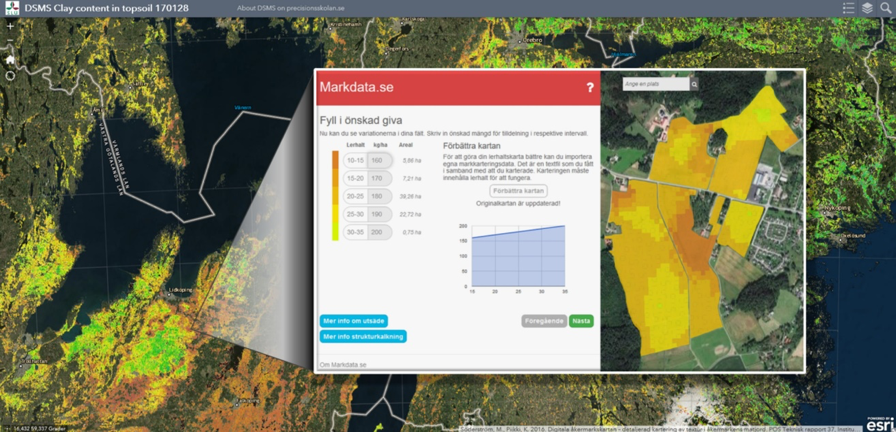
Task: Open Mer info strukturkalkning
Action: [363, 337]
